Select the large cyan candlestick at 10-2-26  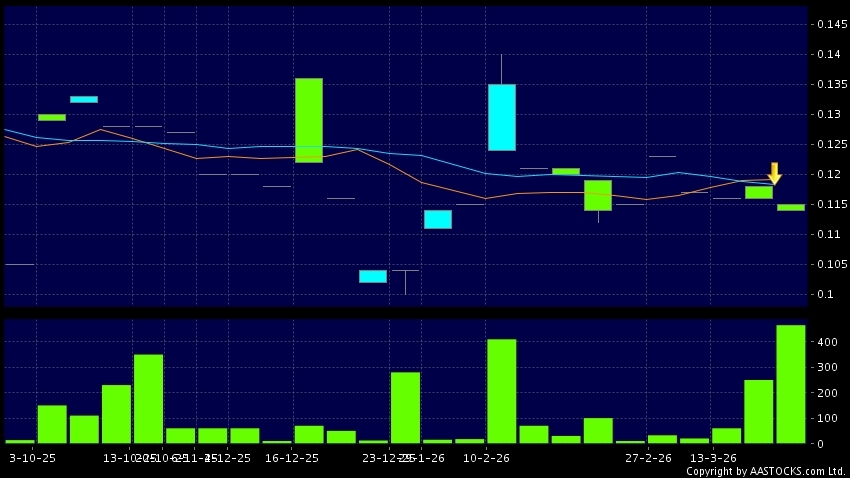(x=502, y=117)
